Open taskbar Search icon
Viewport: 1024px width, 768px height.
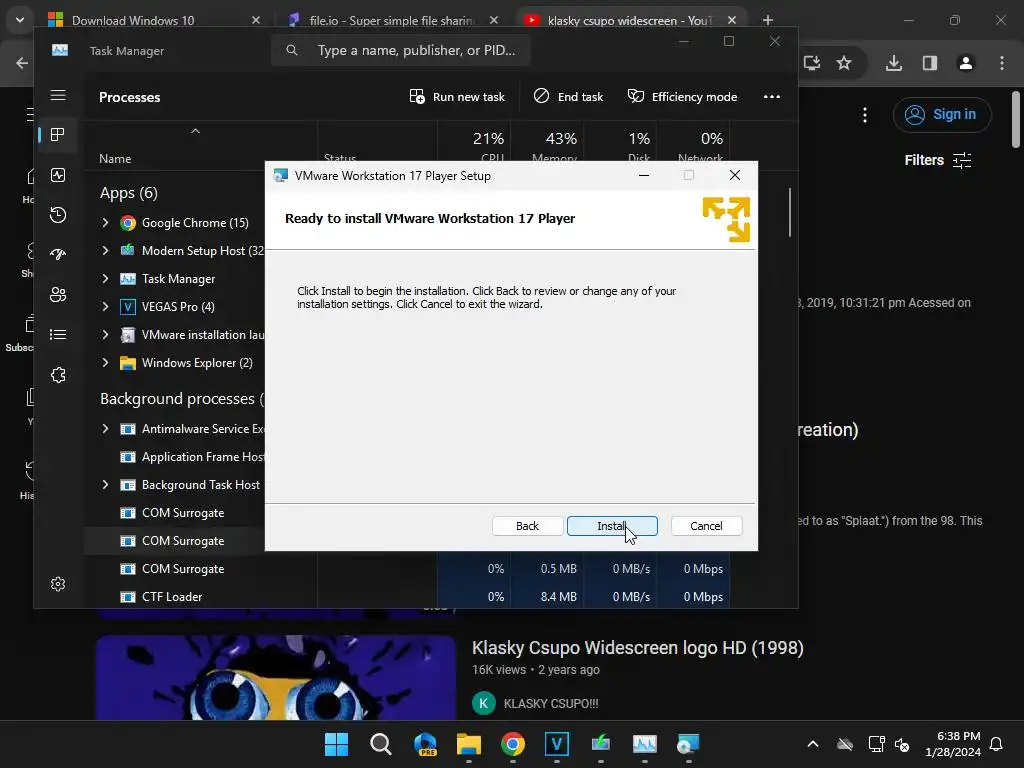381,744
